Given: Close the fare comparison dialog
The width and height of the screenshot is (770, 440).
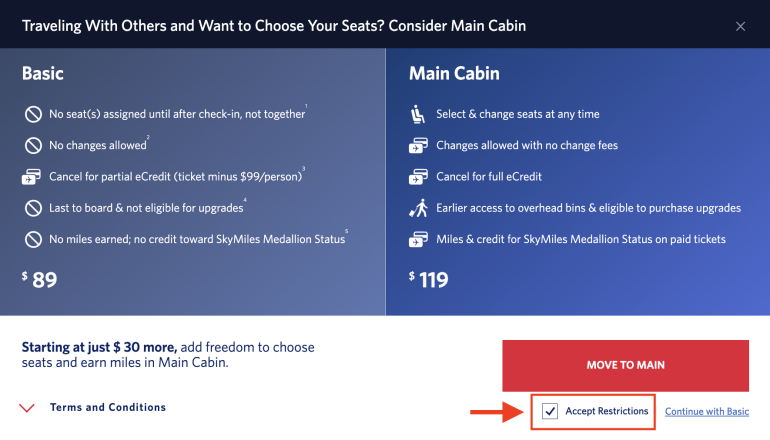Looking at the screenshot, I should coord(741,26).
